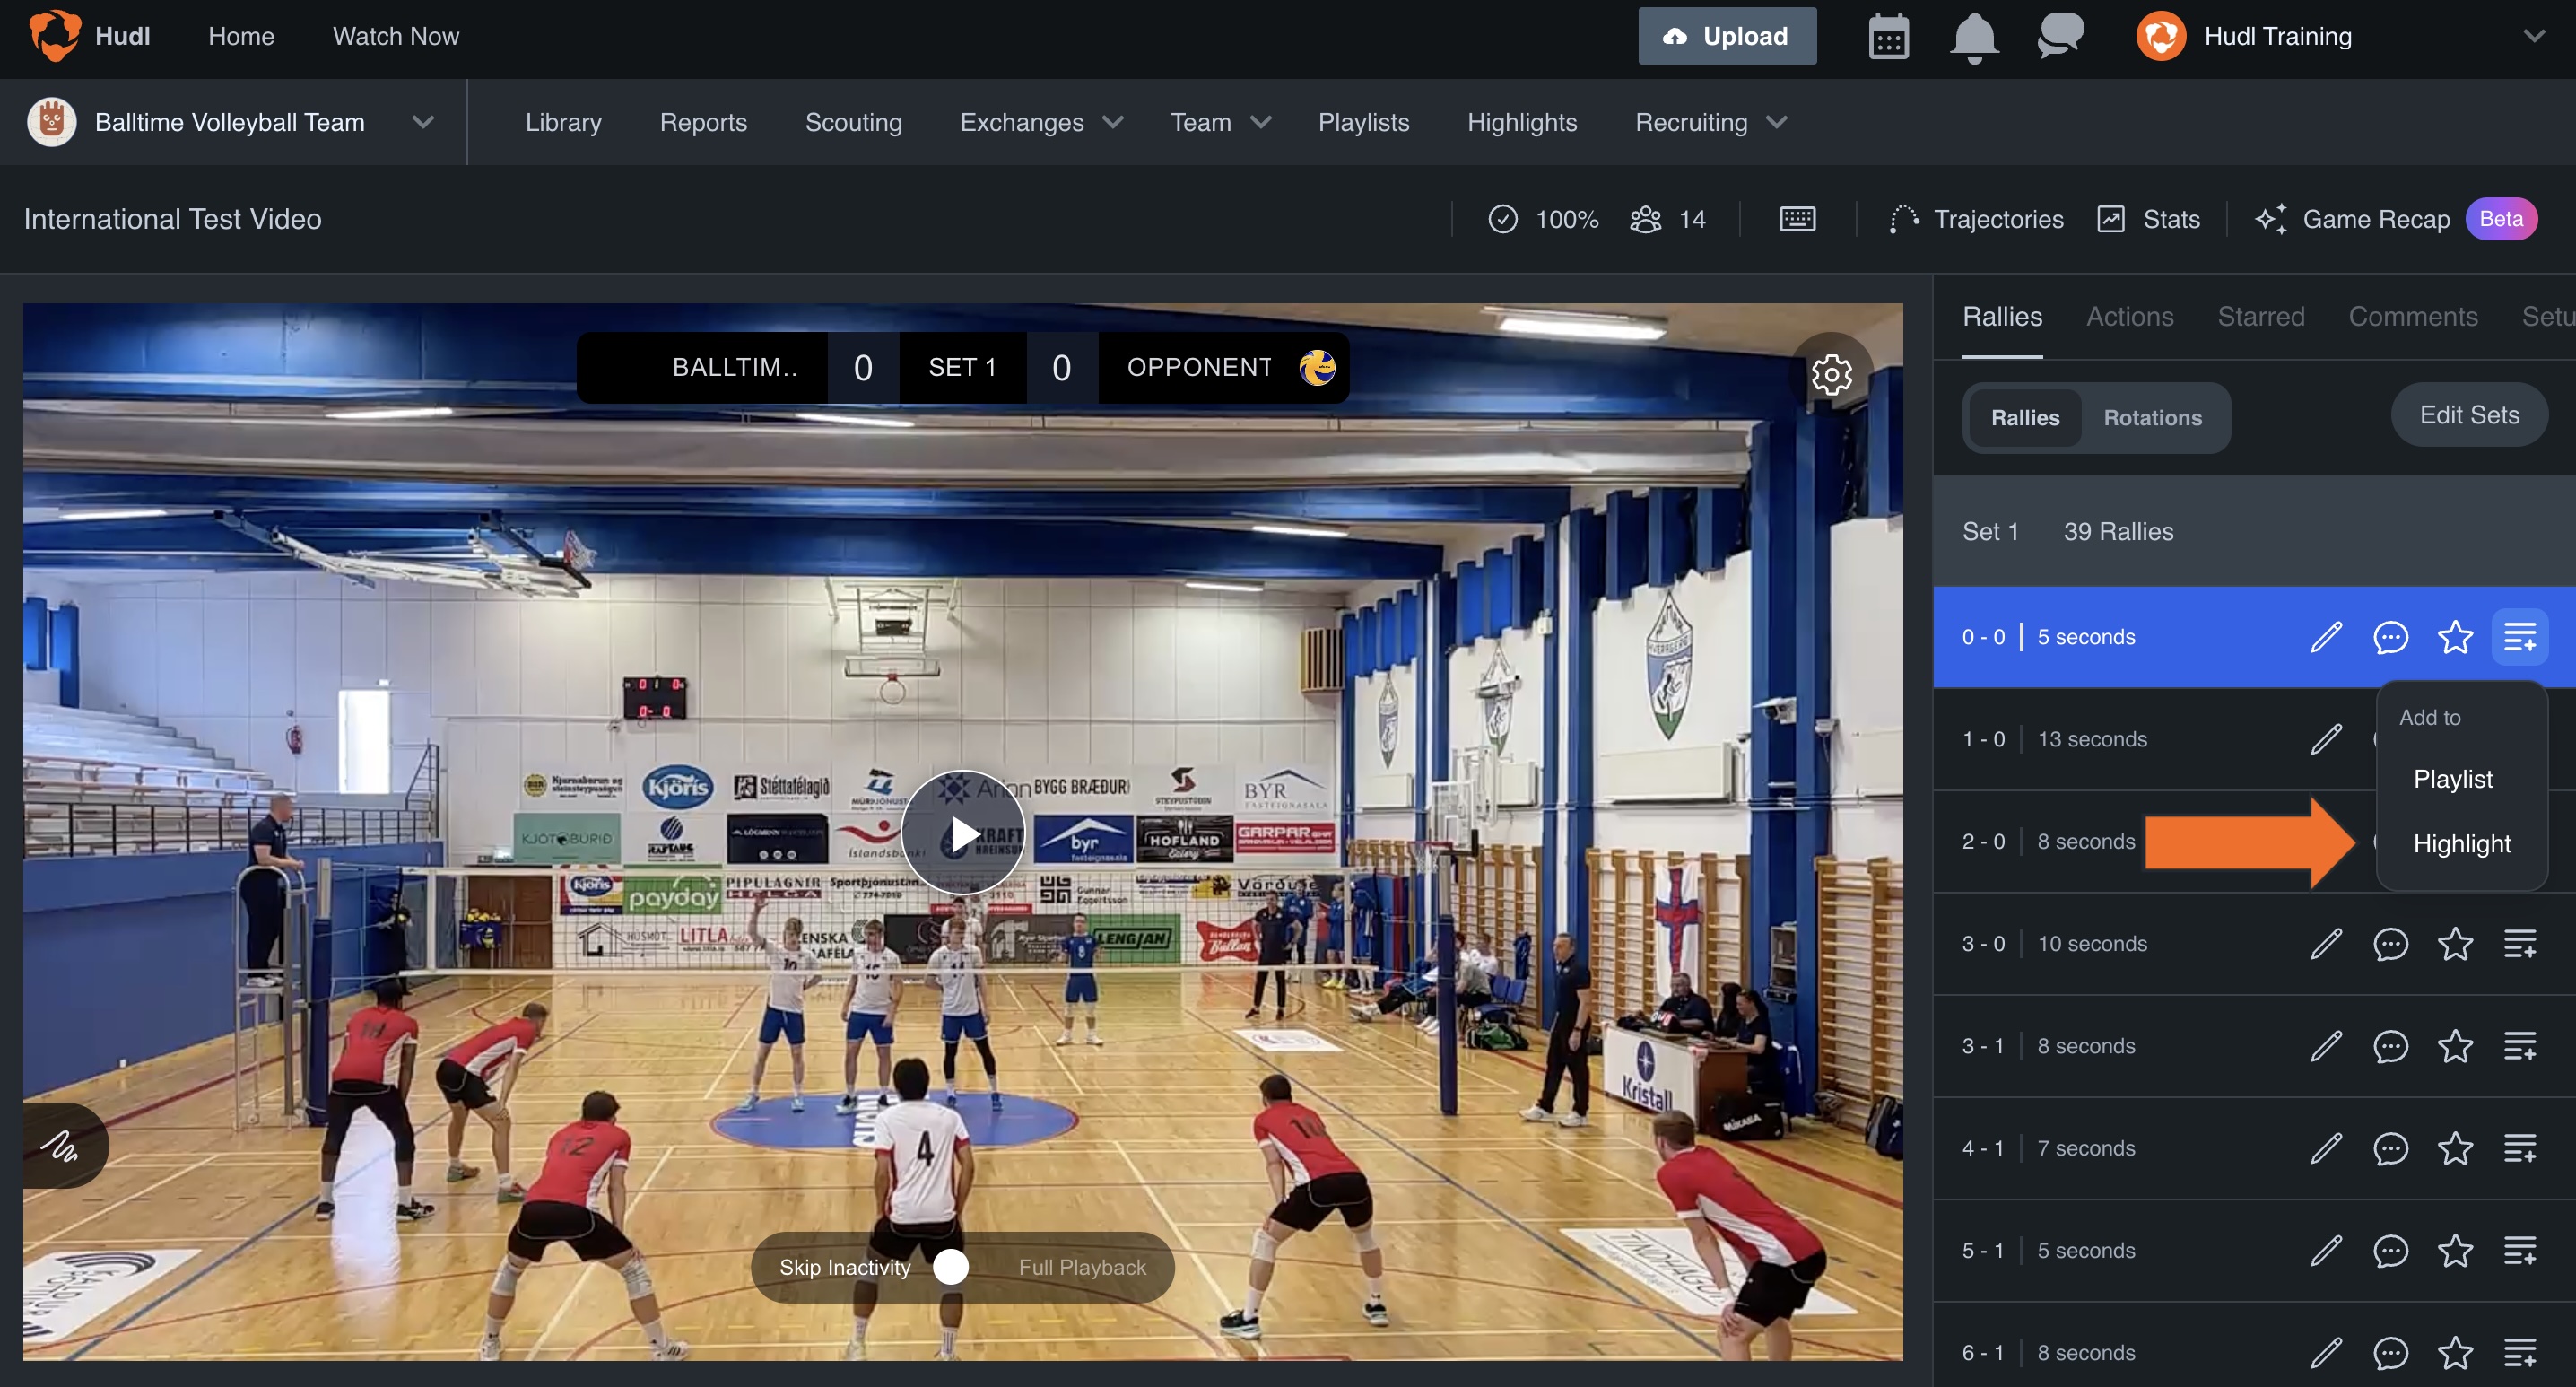
Task: Open messages chat bubble icon
Action: [2060, 36]
